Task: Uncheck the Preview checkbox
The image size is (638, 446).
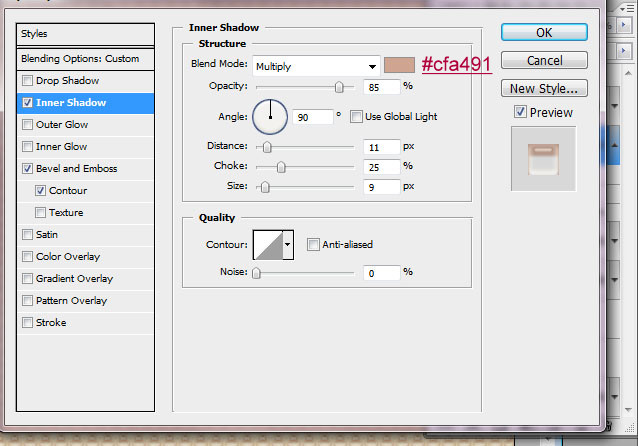Action: coord(520,112)
